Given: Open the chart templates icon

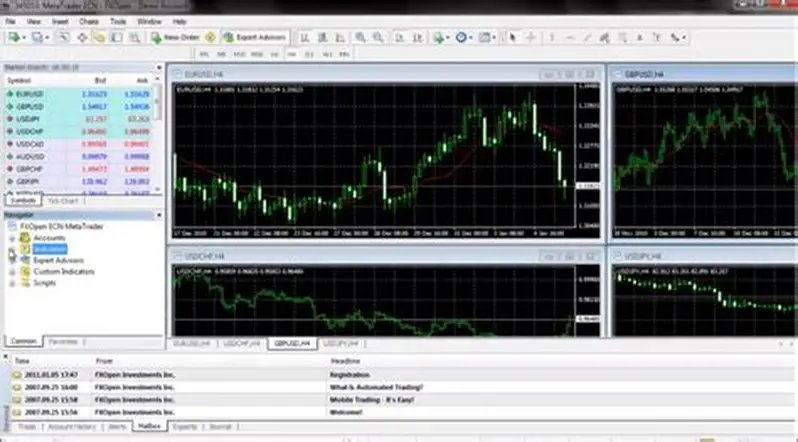Looking at the screenshot, I should [484, 37].
